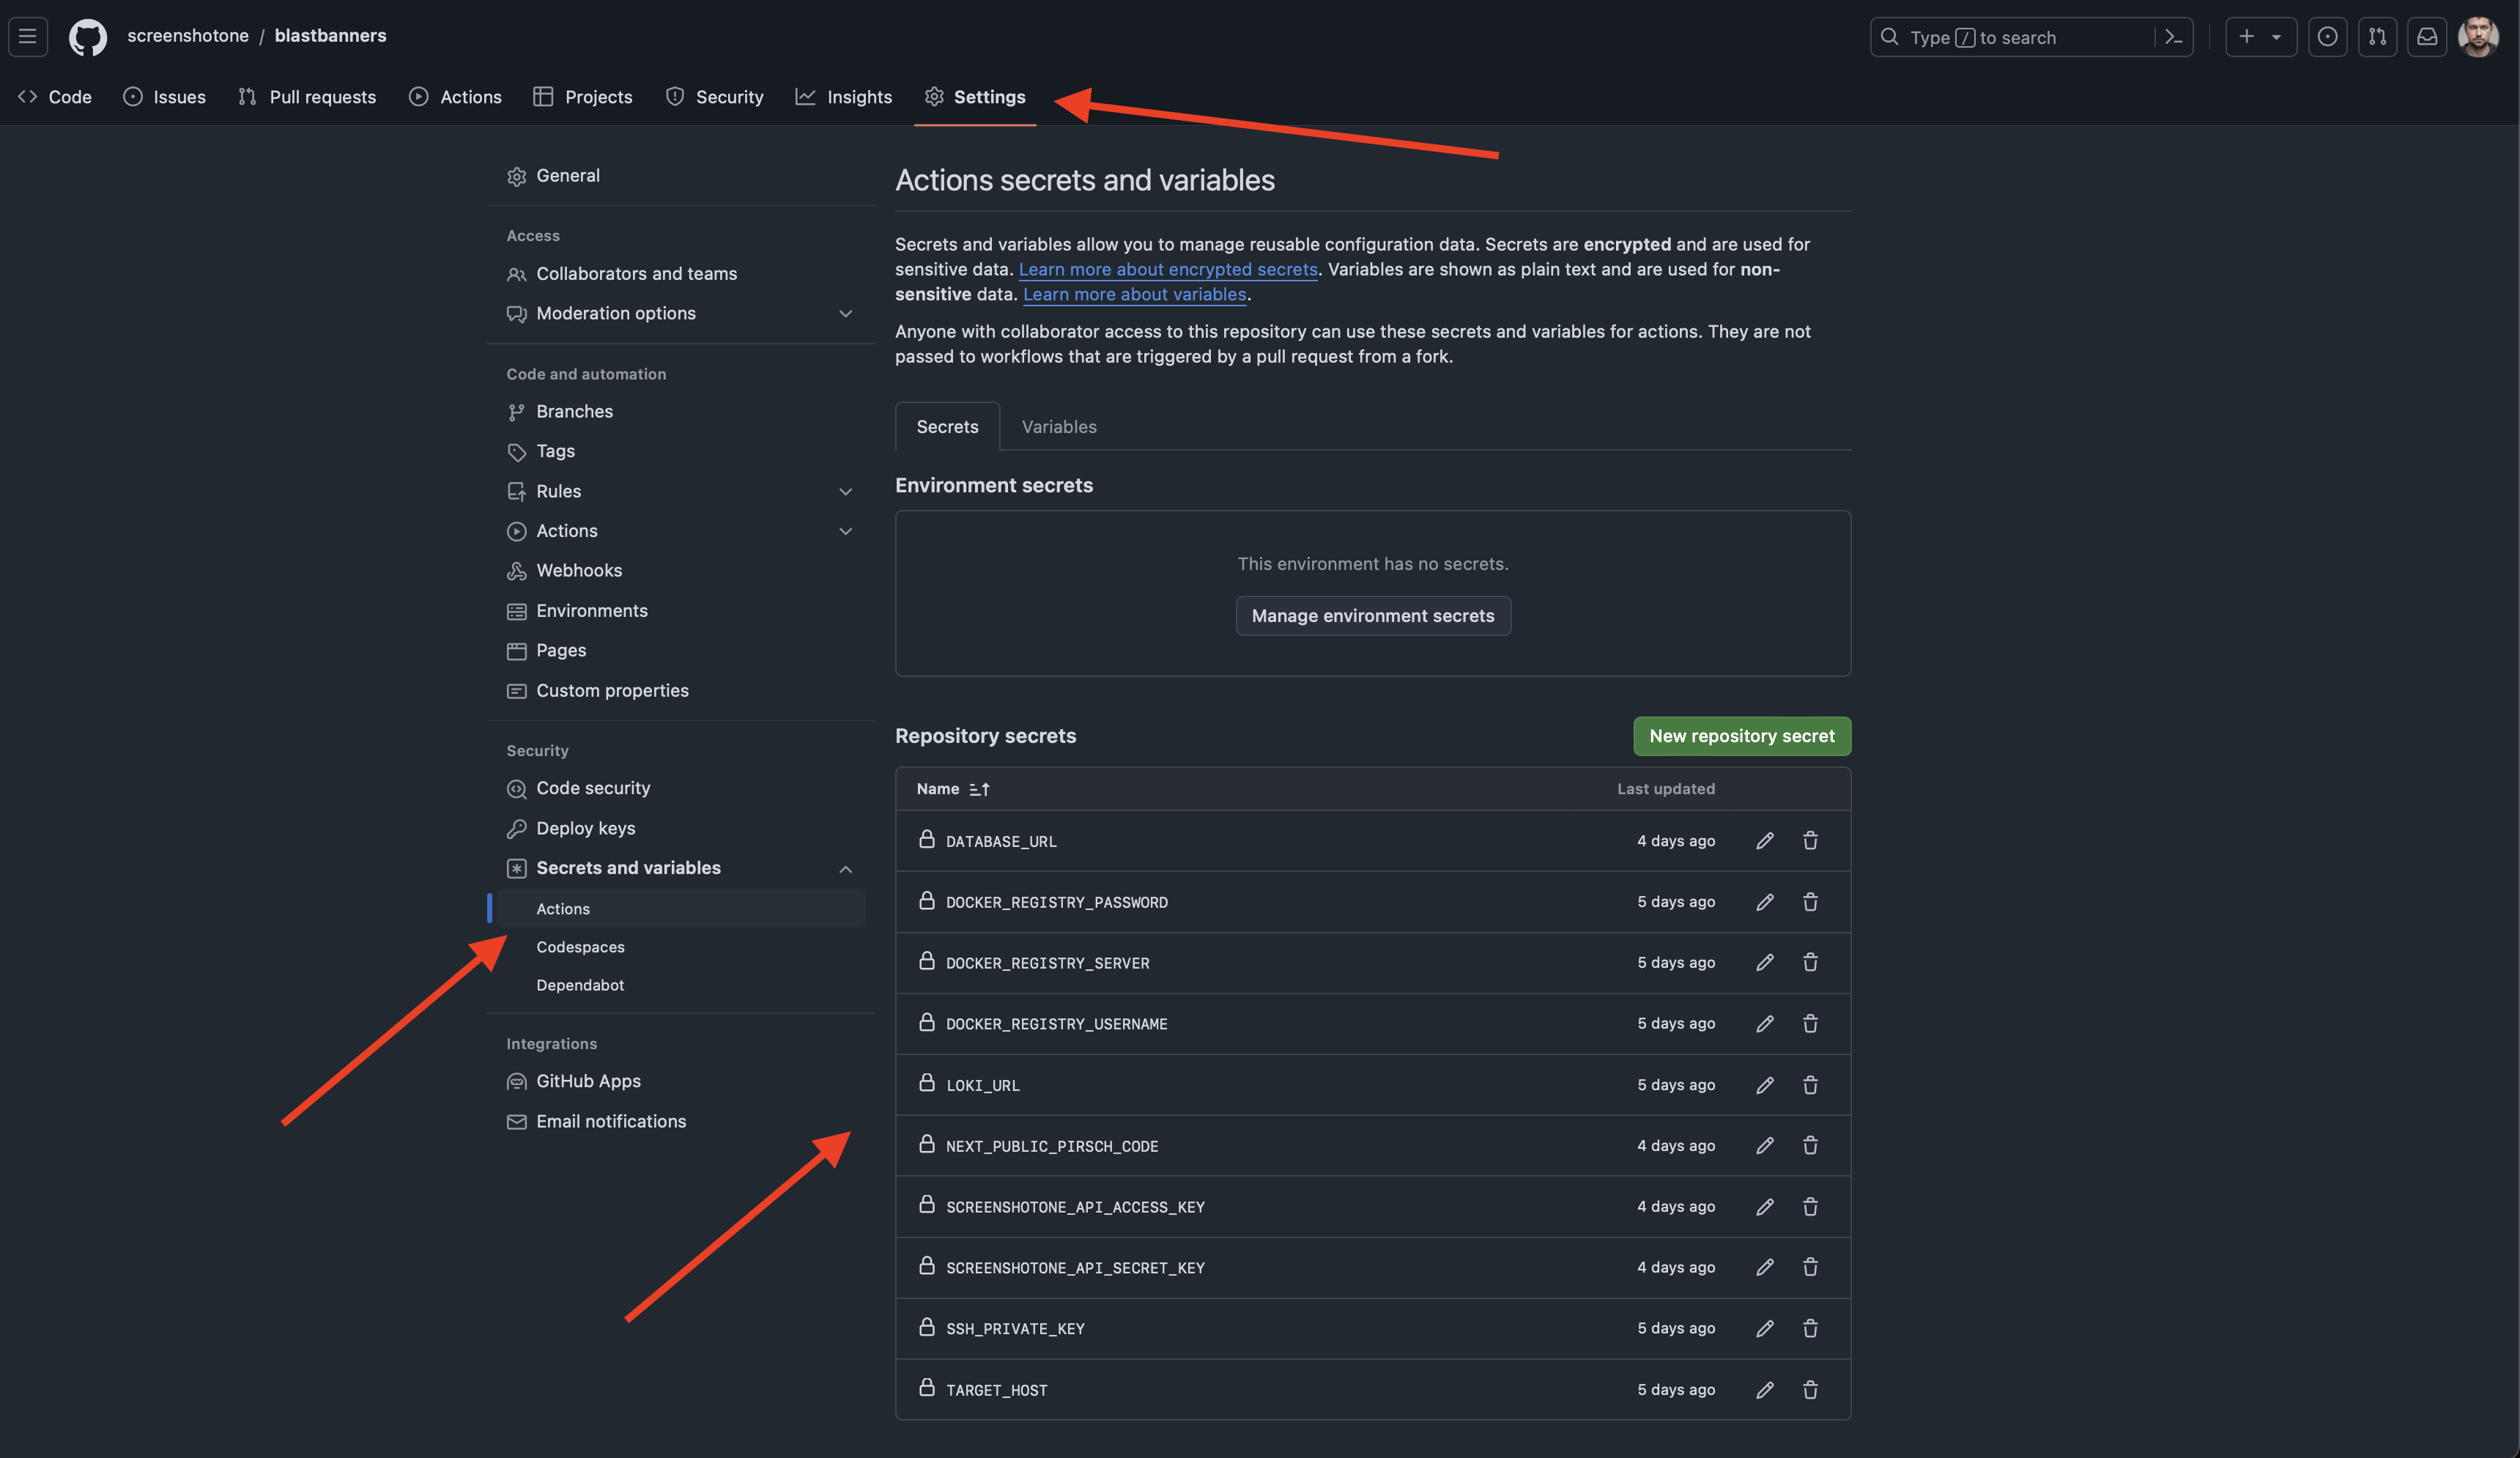
Task: Click Manage environment secrets button
Action: [1373, 616]
